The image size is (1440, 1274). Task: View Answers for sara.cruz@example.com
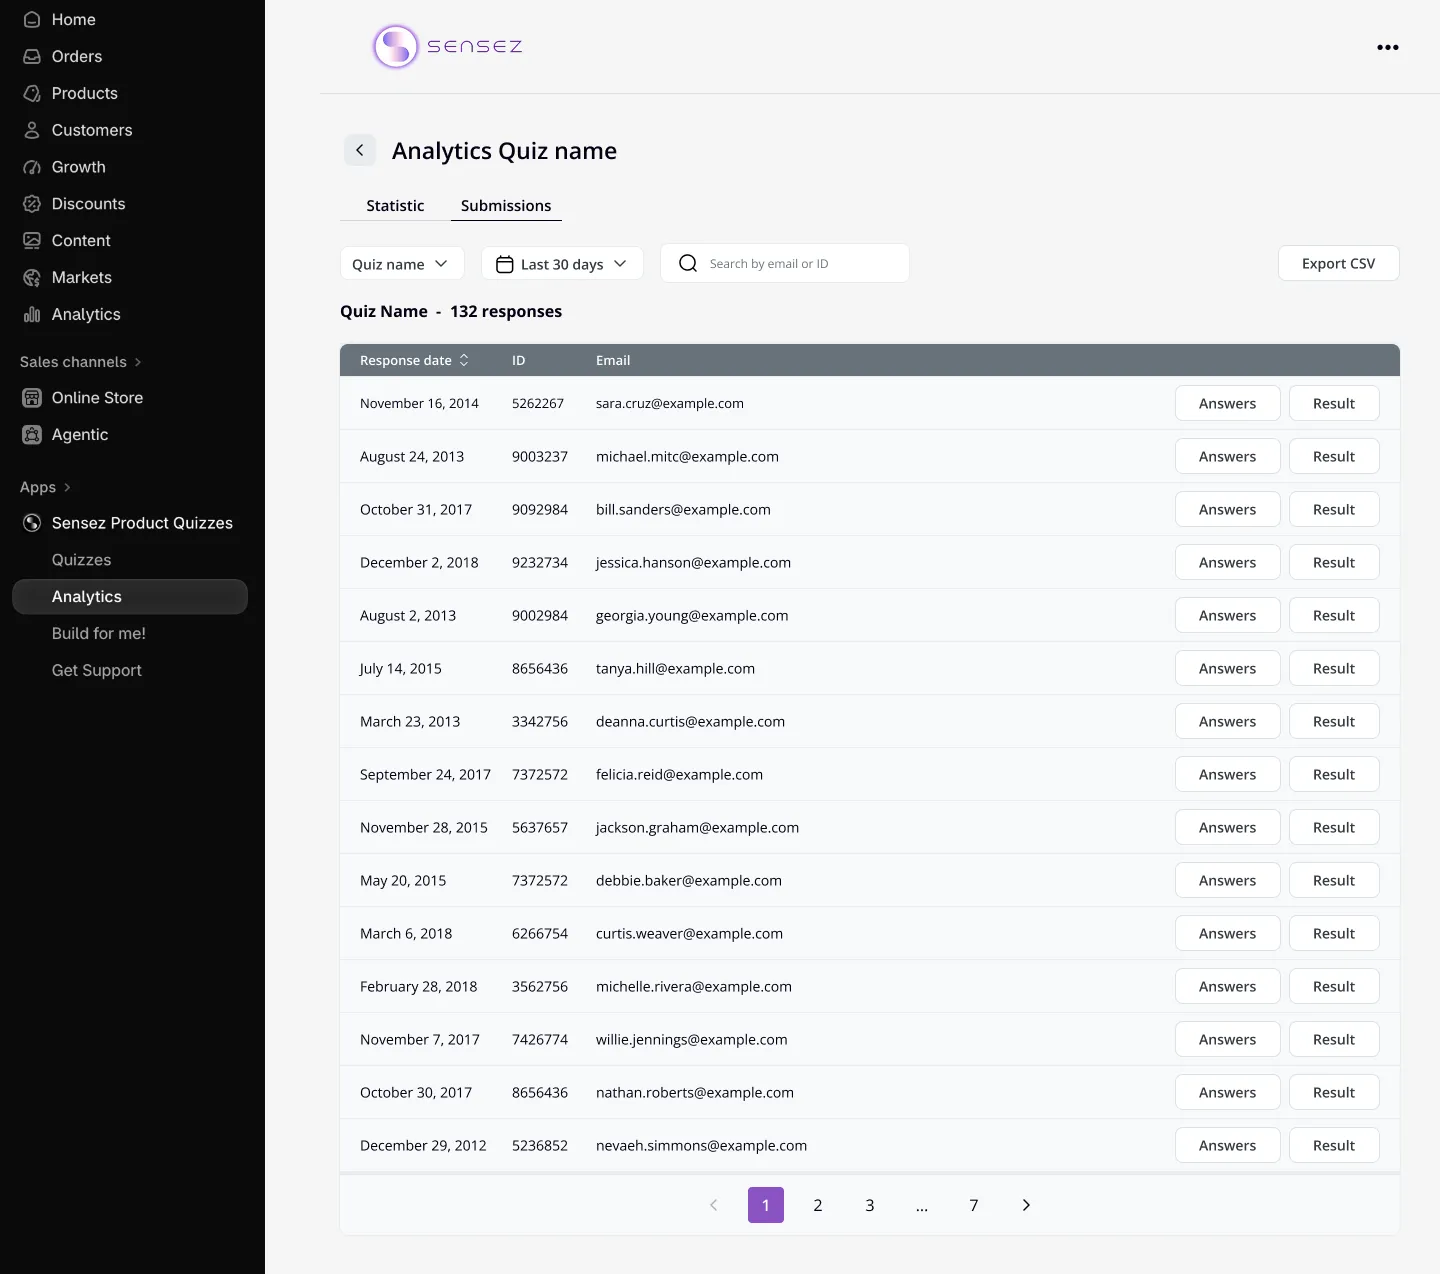pos(1228,404)
